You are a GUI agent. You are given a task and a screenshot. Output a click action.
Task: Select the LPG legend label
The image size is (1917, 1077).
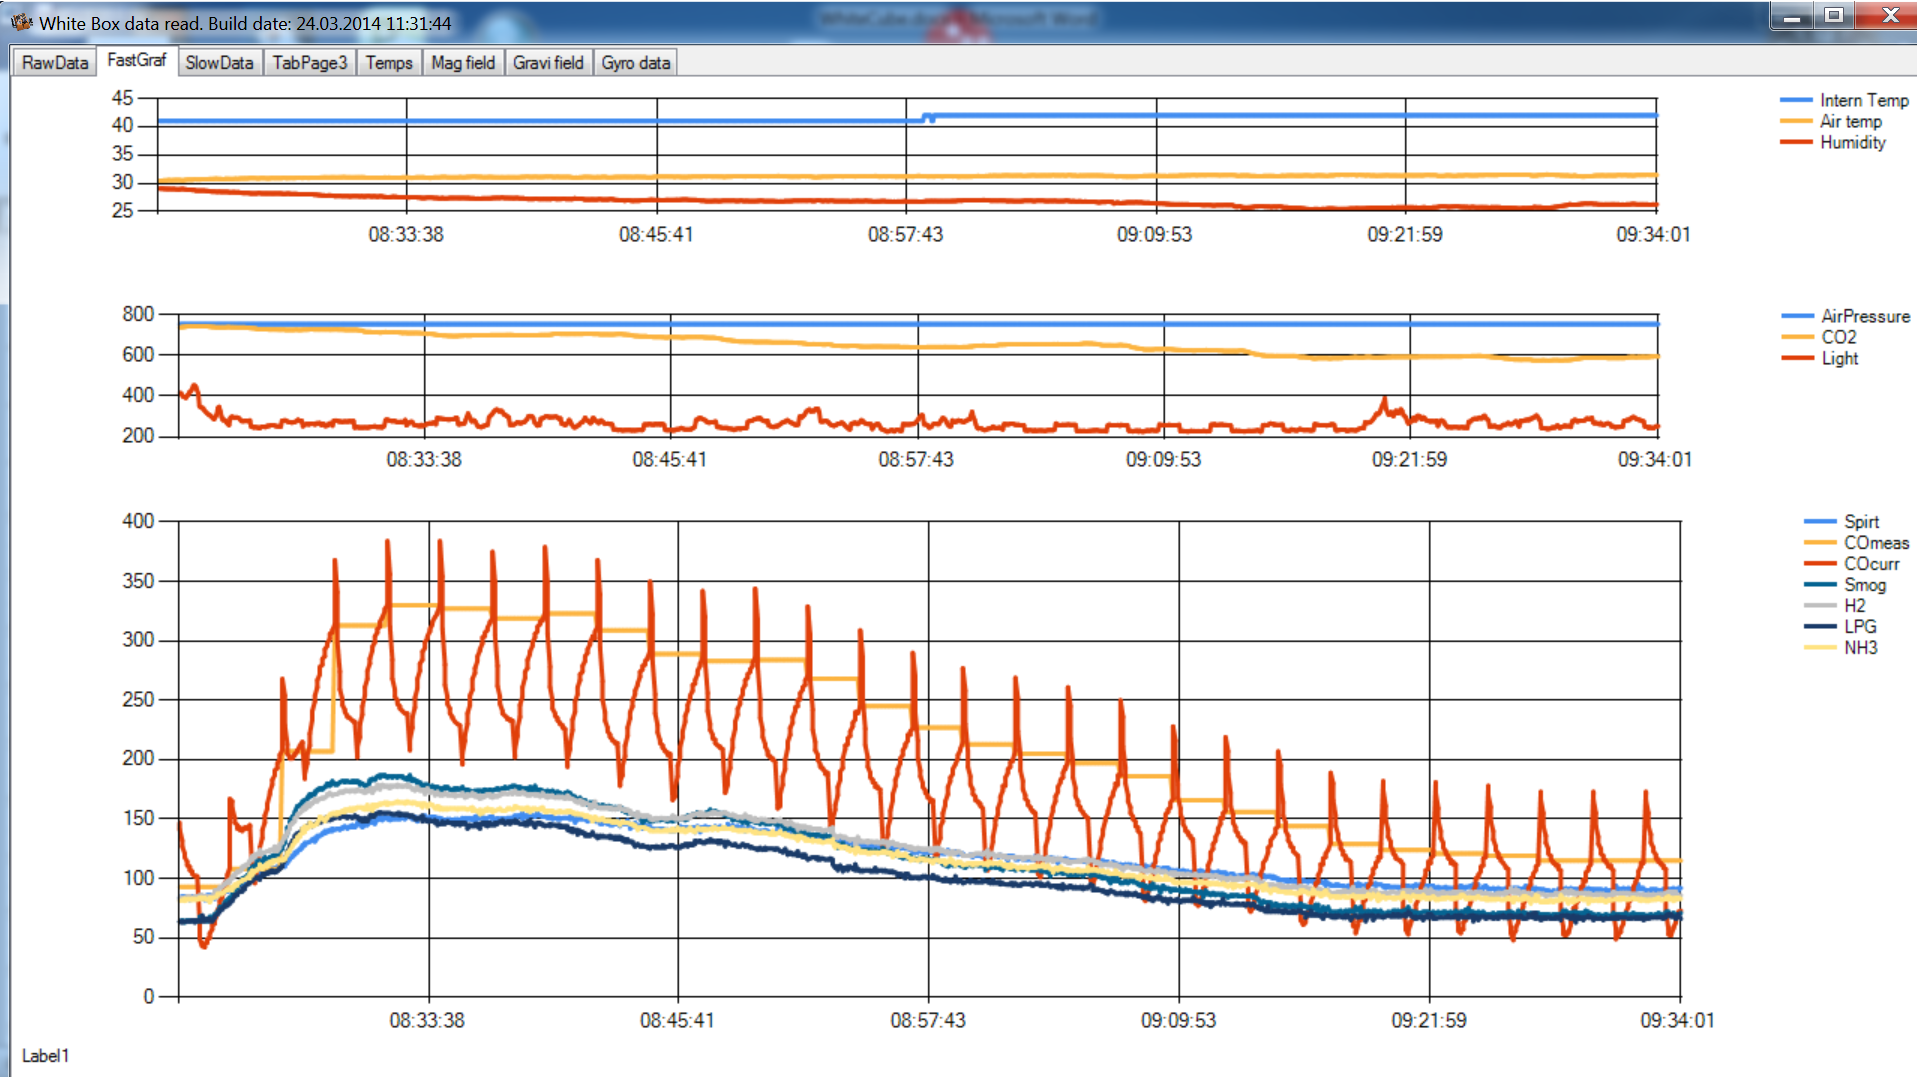coord(1861,626)
